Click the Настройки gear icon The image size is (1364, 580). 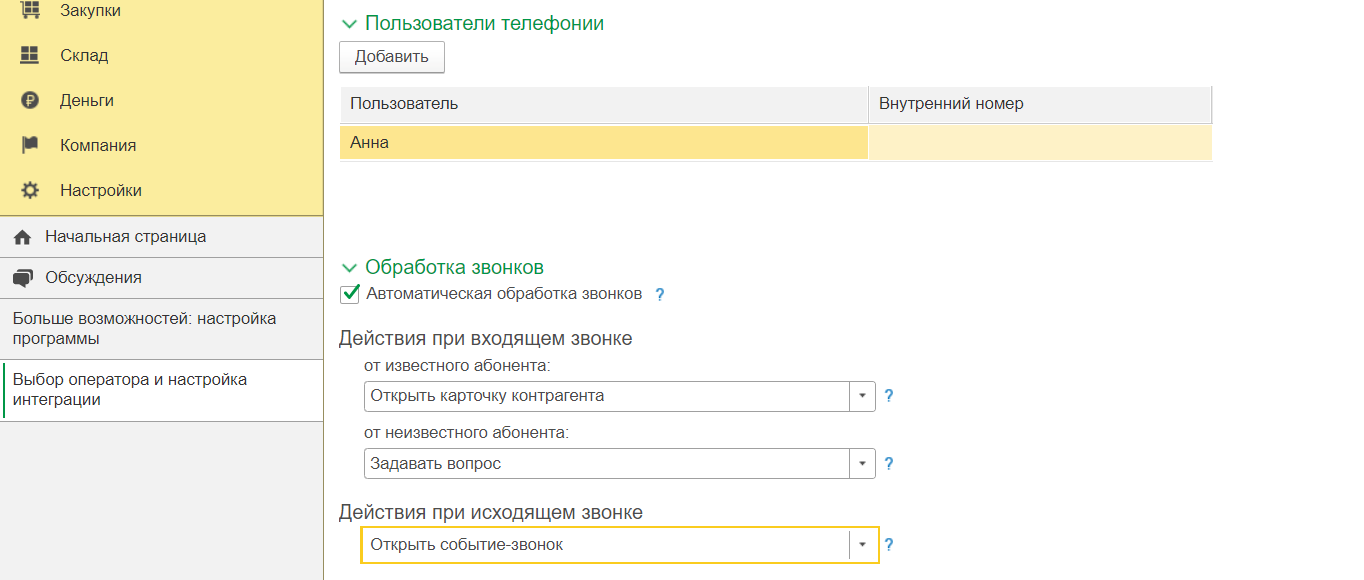30,190
